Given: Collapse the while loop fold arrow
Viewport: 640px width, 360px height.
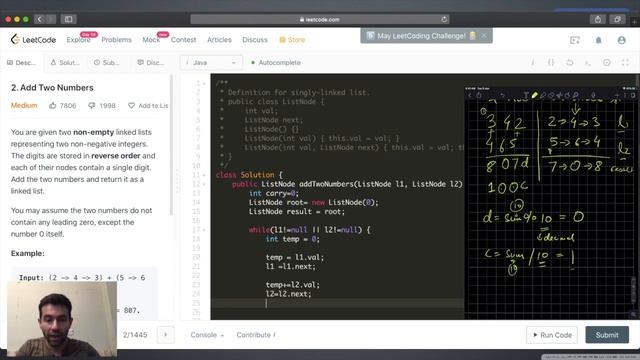Looking at the screenshot, I should point(204,230).
